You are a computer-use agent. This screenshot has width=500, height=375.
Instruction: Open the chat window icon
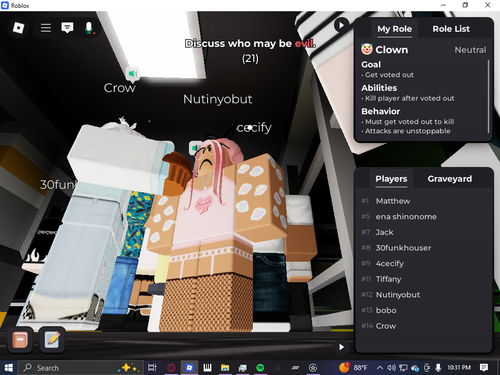[67, 28]
